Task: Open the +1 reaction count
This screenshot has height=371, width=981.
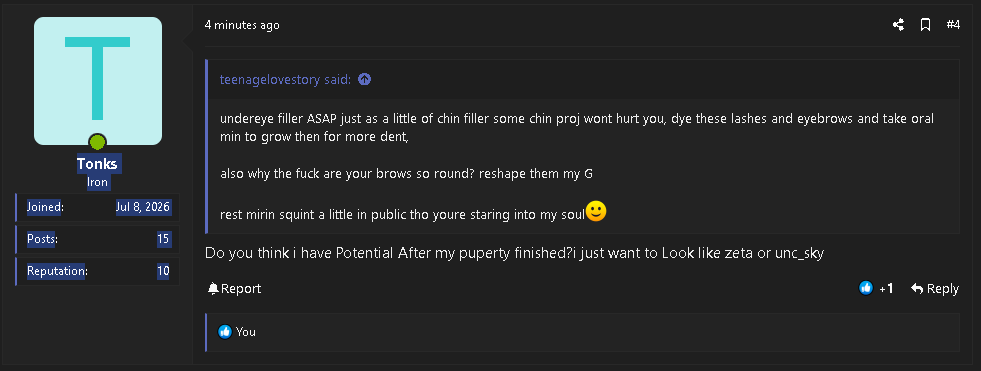Action: coord(886,288)
